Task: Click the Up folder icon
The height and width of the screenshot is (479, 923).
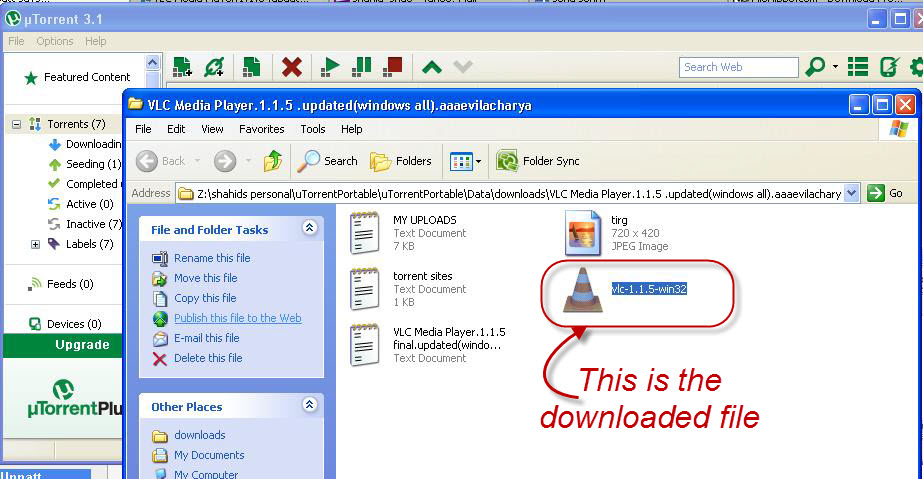Action: pyautogui.click(x=273, y=161)
